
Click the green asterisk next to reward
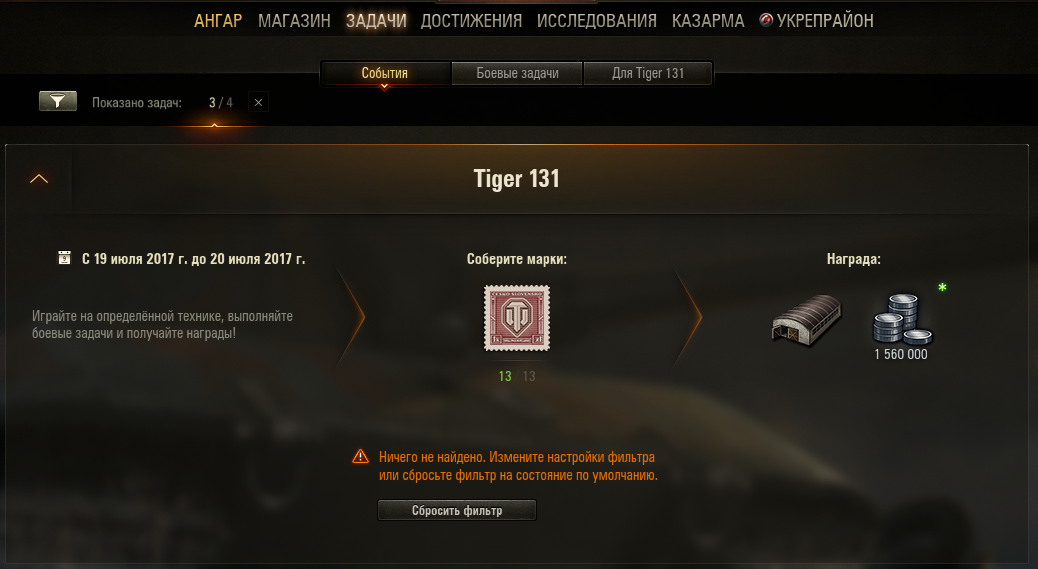(942, 288)
